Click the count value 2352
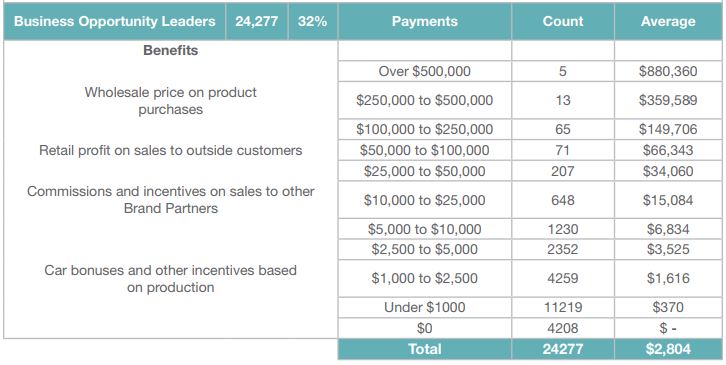Screen dimensions: 726x365 pyautogui.click(x=563, y=249)
